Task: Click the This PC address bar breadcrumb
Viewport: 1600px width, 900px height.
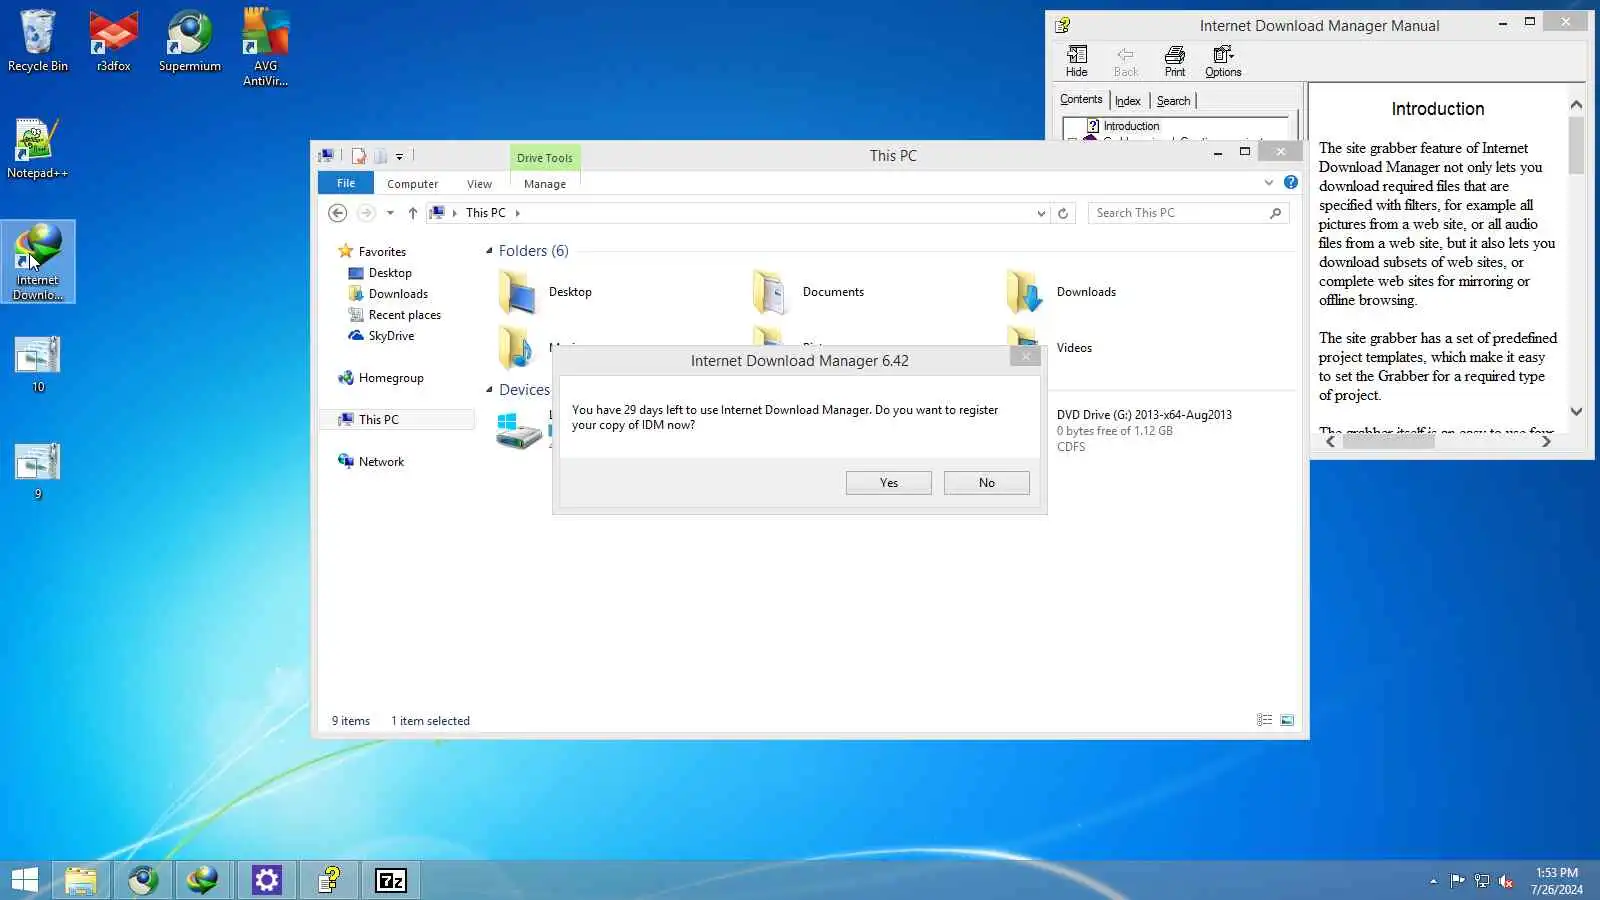Action: pos(486,213)
